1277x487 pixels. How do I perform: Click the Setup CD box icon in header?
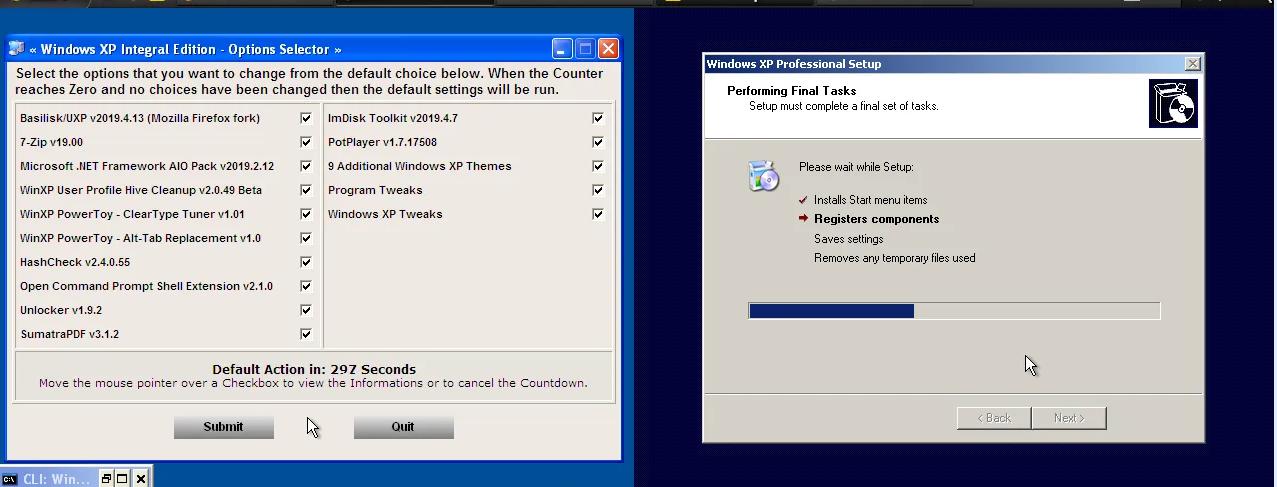(x=1173, y=104)
